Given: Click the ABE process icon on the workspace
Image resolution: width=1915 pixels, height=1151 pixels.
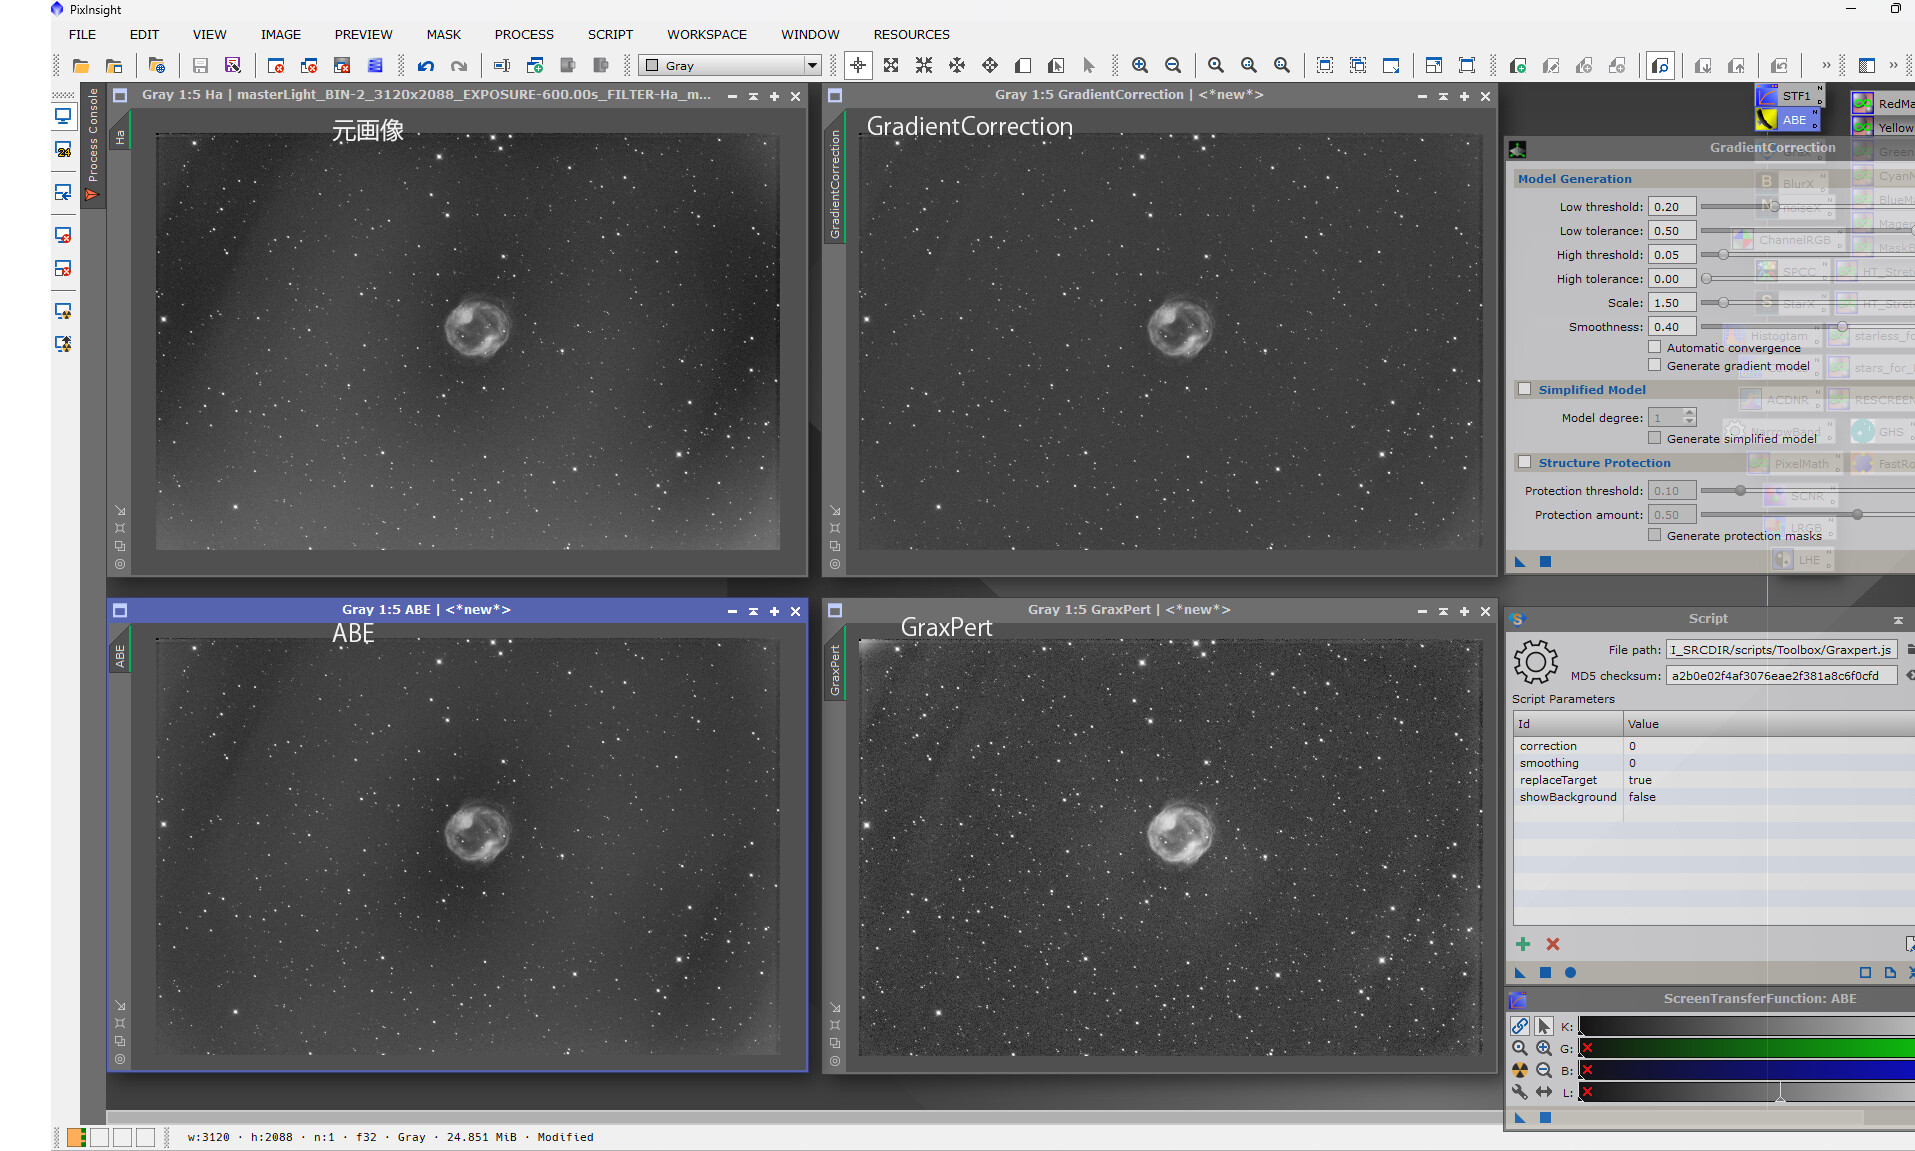Looking at the screenshot, I should tap(1787, 120).
